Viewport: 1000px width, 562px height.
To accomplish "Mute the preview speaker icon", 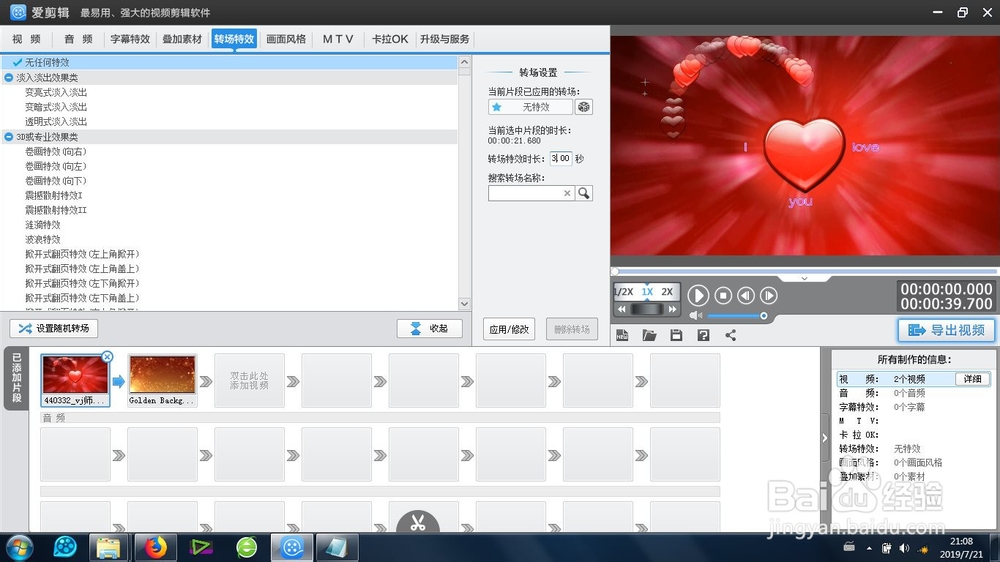I will coord(695,316).
